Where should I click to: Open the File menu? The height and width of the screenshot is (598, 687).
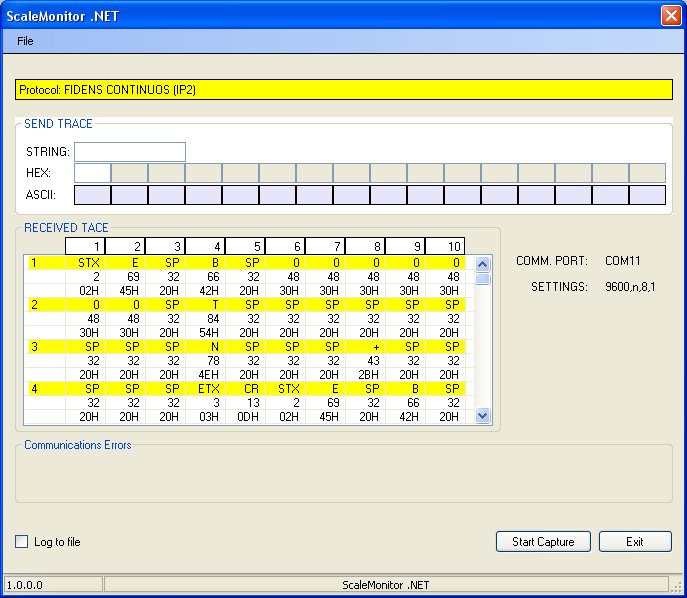click(25, 41)
